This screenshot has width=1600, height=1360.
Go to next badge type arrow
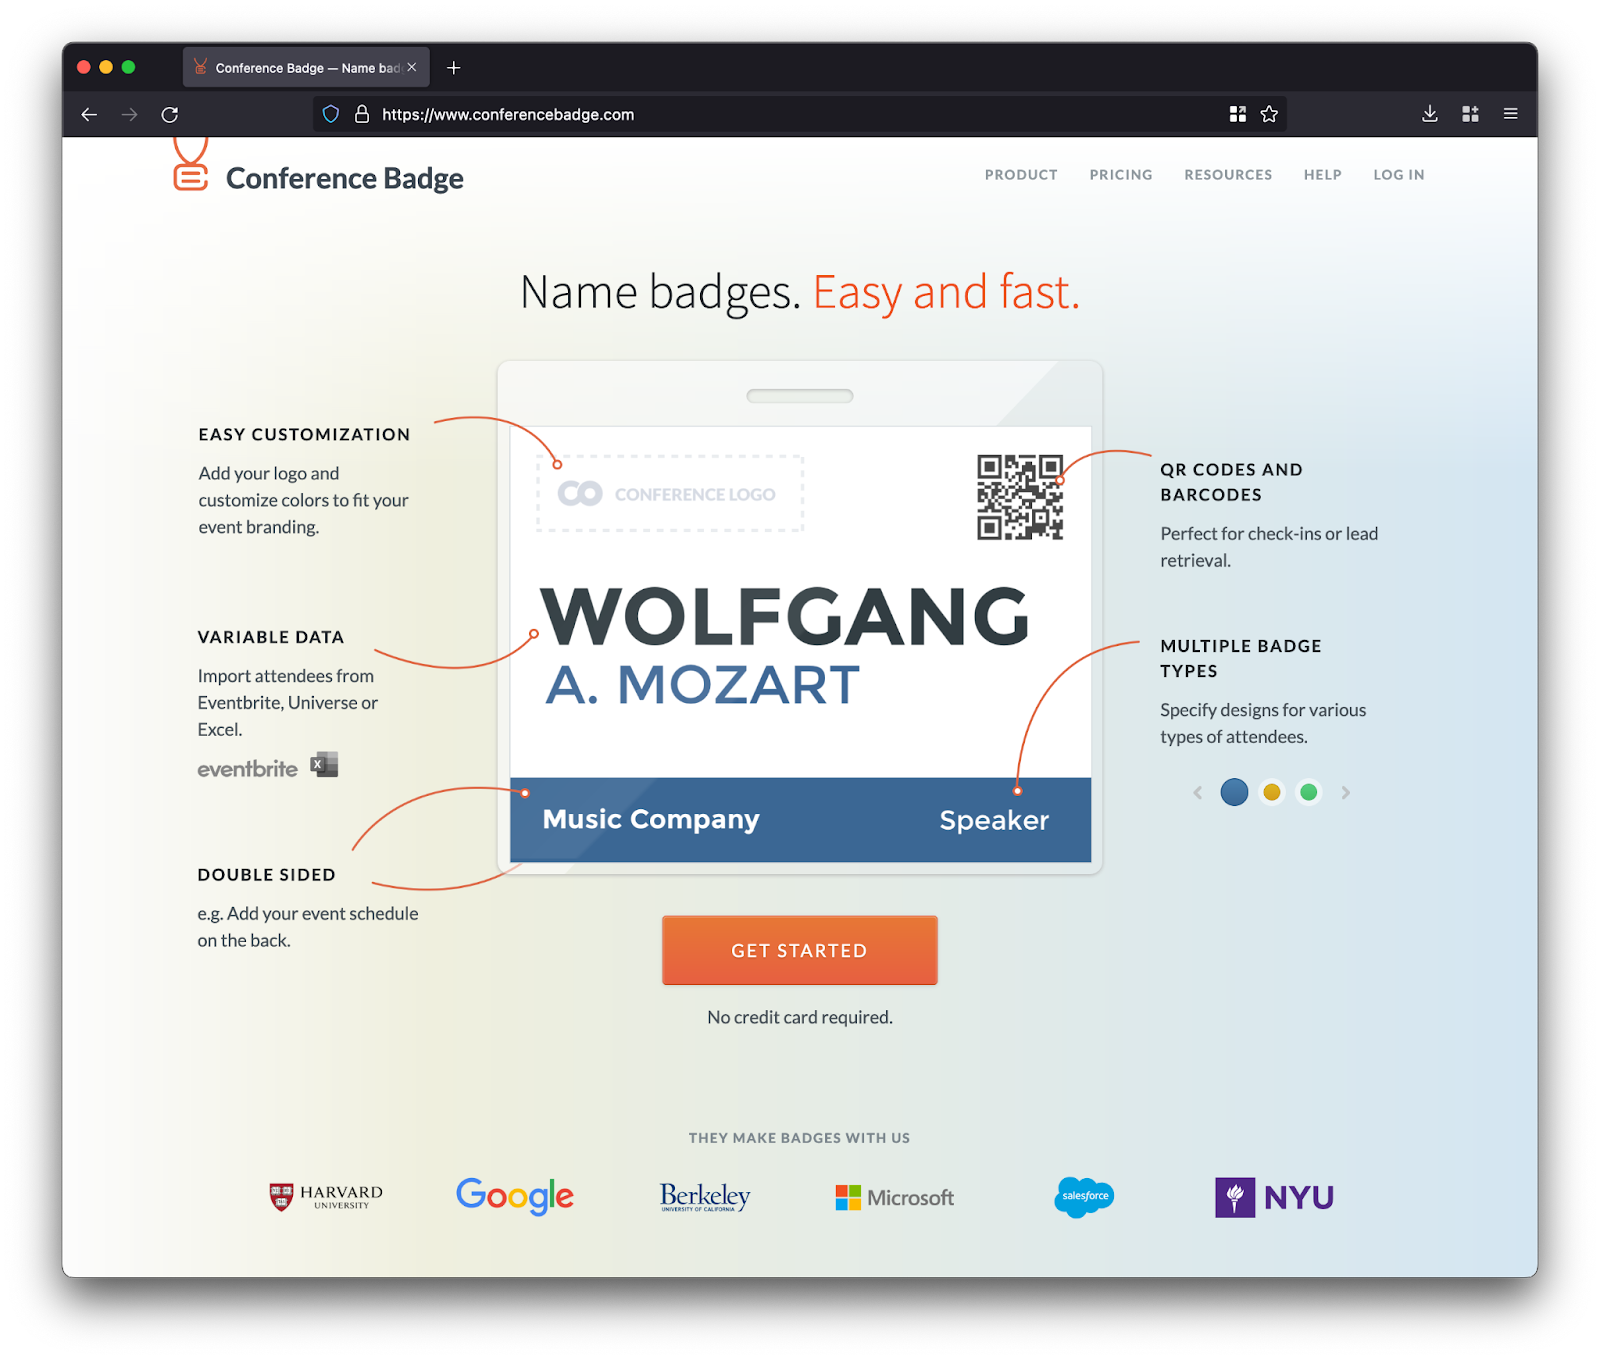click(1346, 793)
